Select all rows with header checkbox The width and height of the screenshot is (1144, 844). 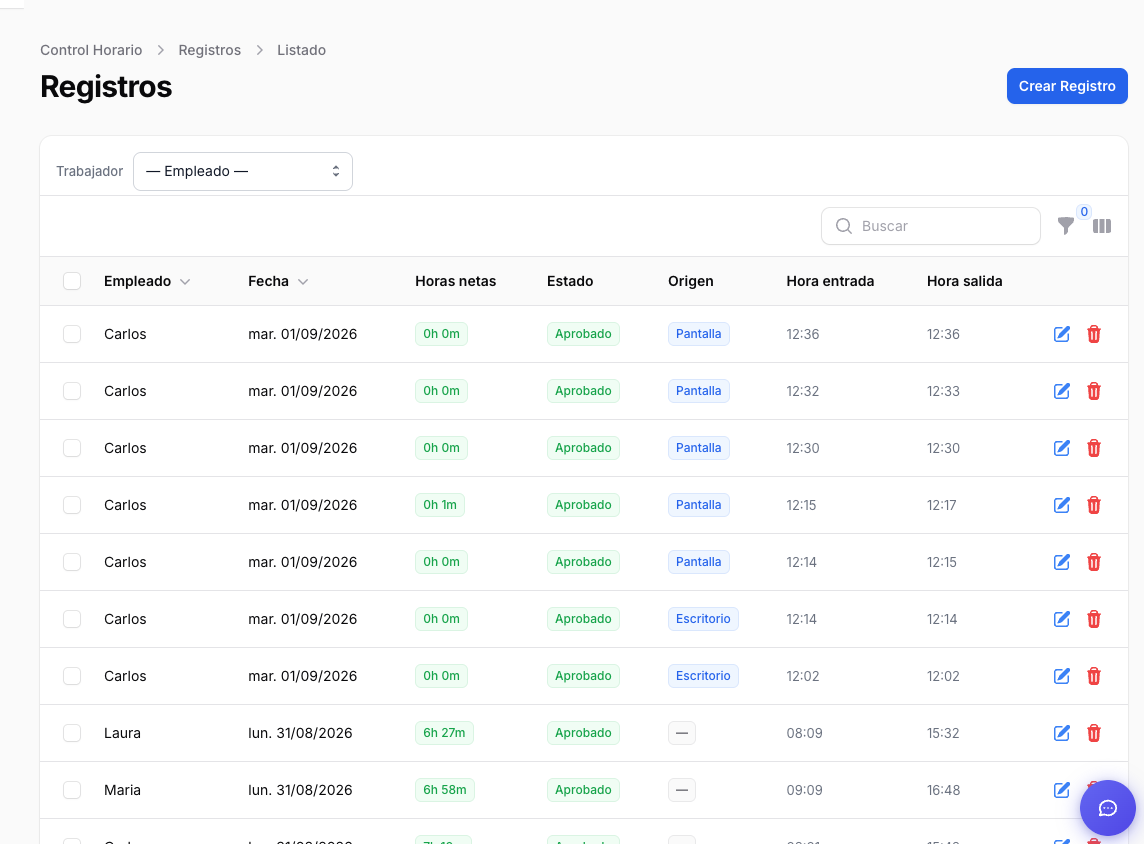[72, 281]
